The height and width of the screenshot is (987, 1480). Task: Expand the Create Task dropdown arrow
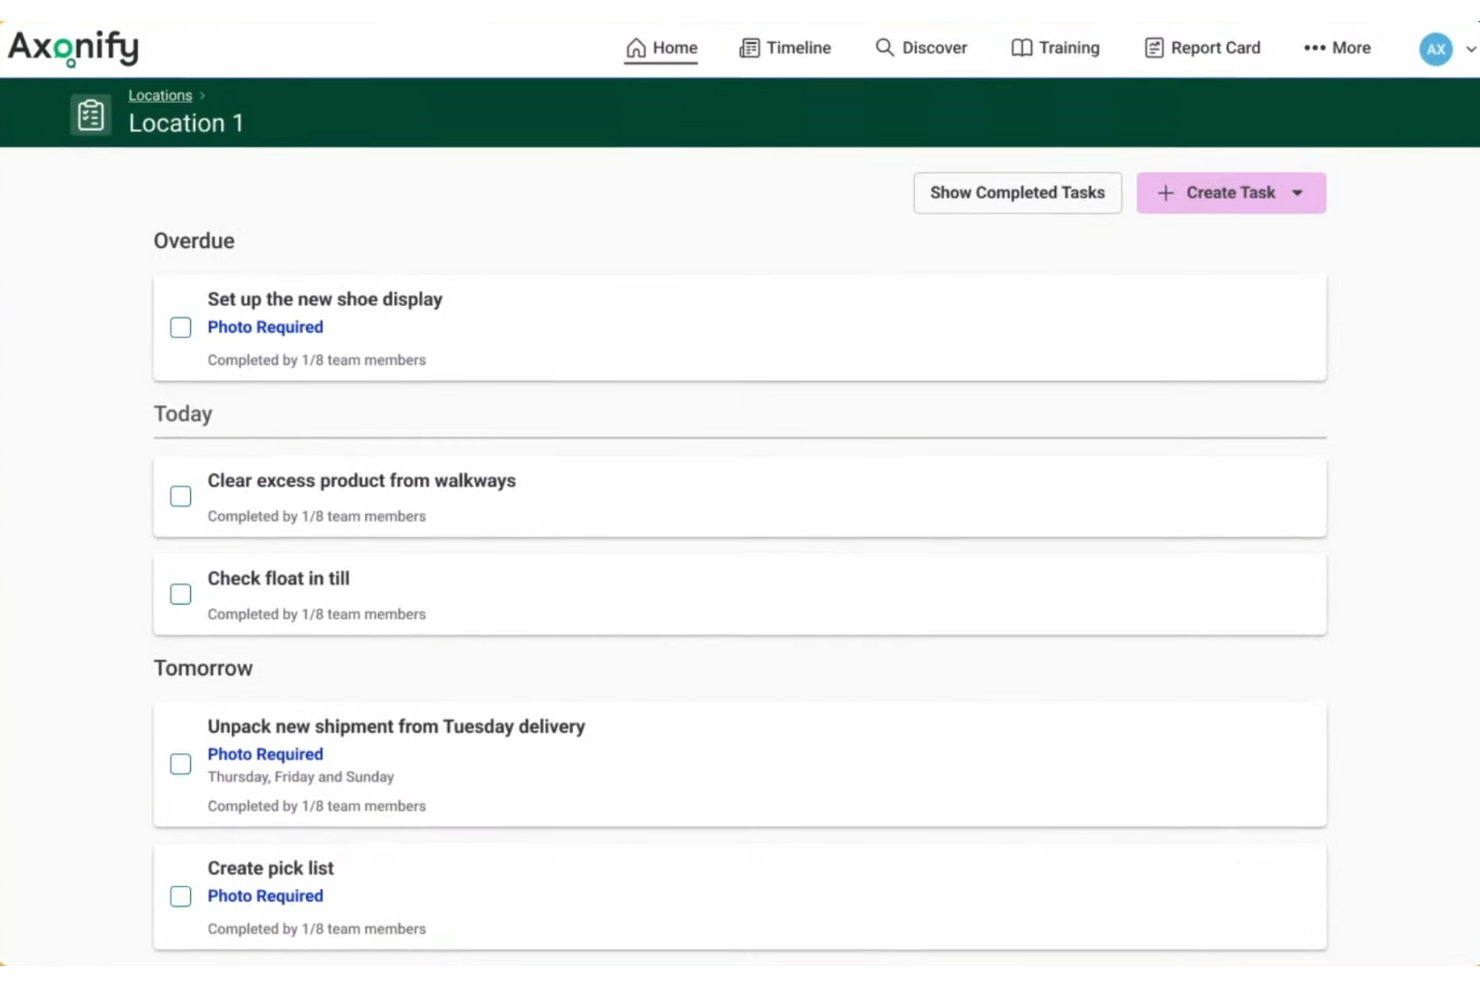pyautogui.click(x=1298, y=192)
